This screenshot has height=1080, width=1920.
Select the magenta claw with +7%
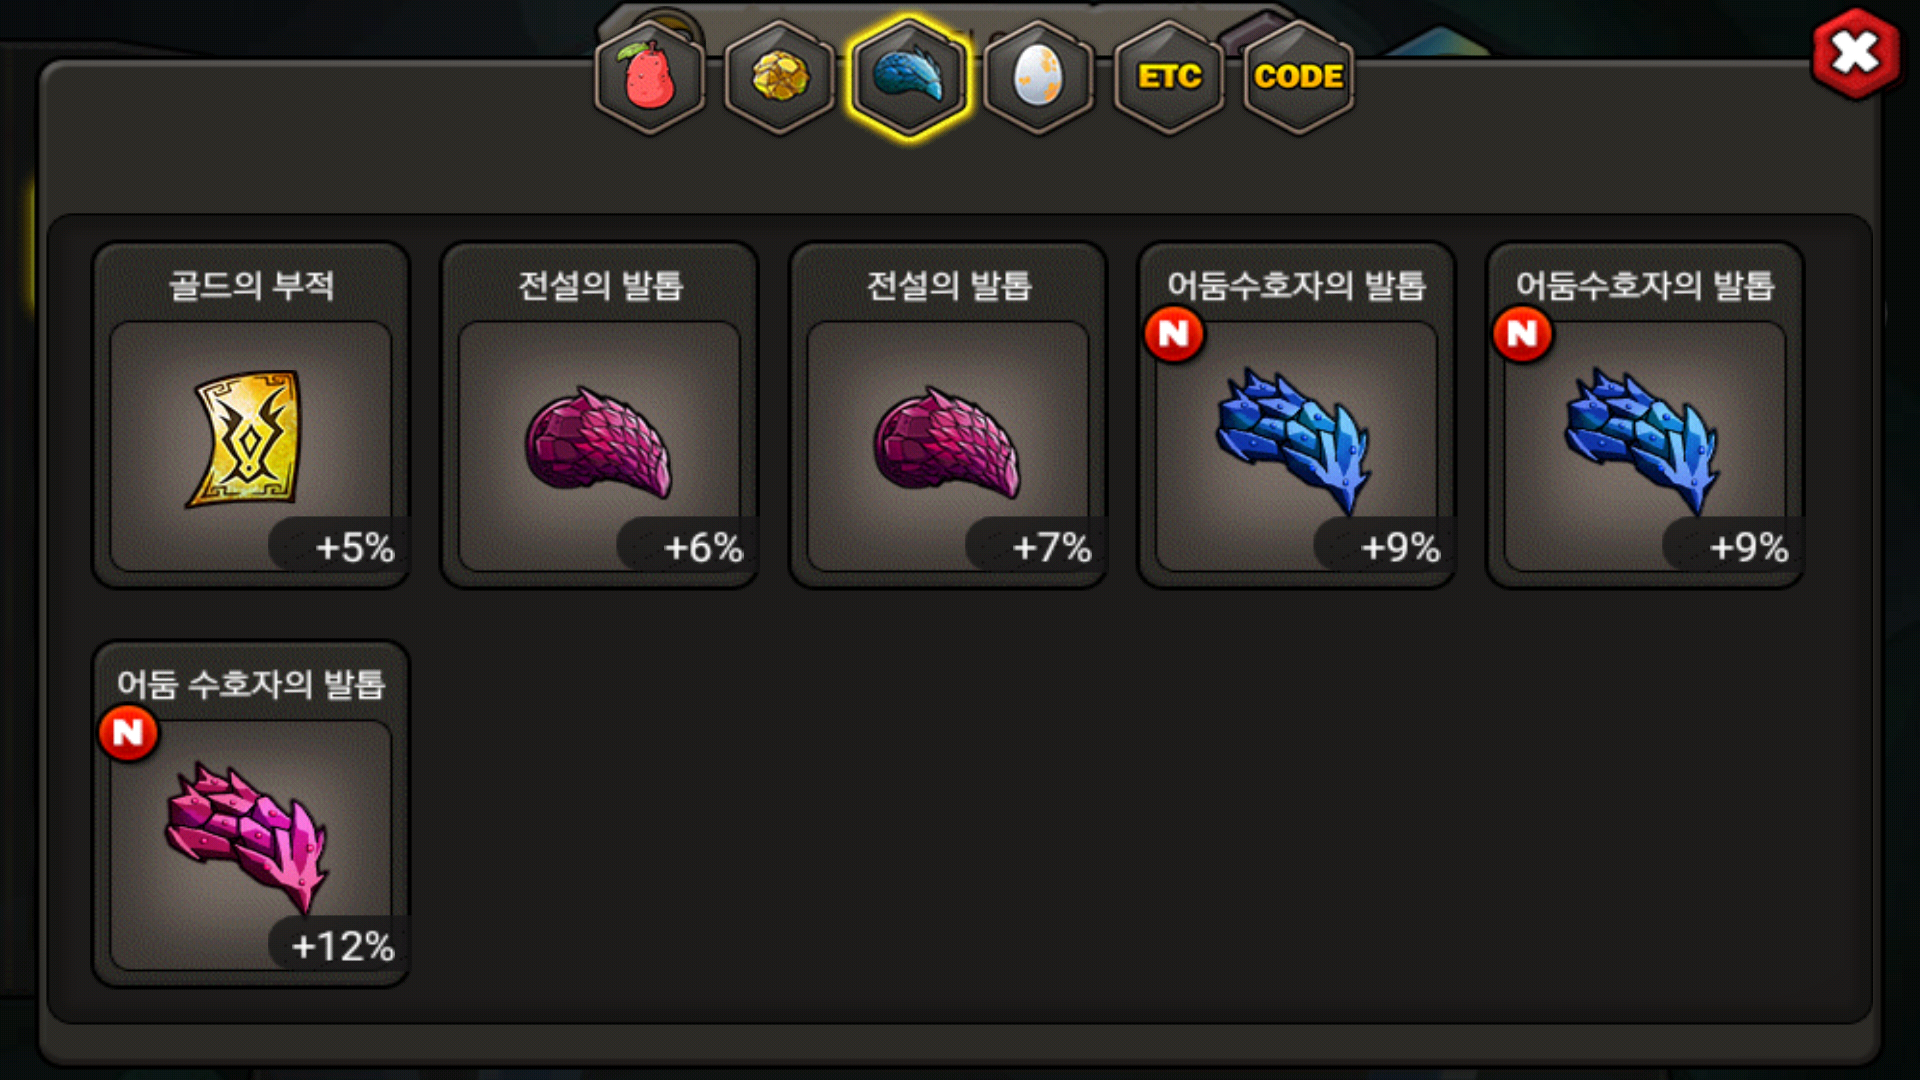click(x=948, y=415)
